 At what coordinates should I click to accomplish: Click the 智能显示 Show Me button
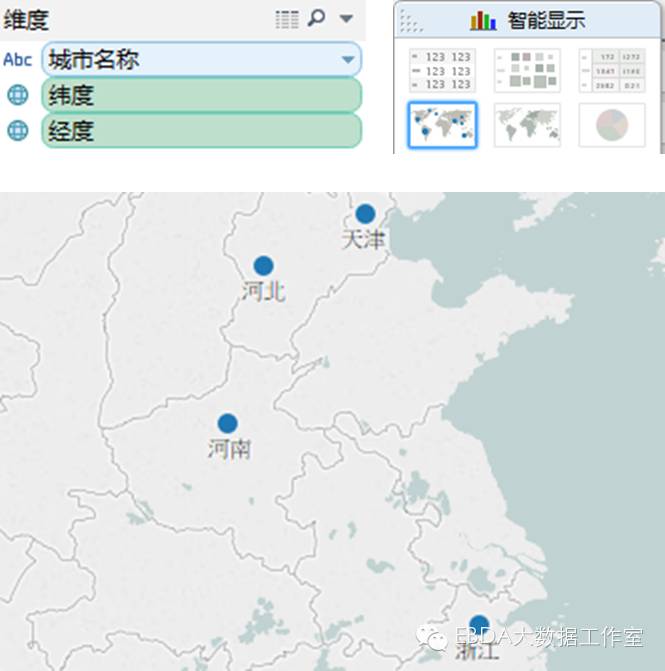[530, 20]
